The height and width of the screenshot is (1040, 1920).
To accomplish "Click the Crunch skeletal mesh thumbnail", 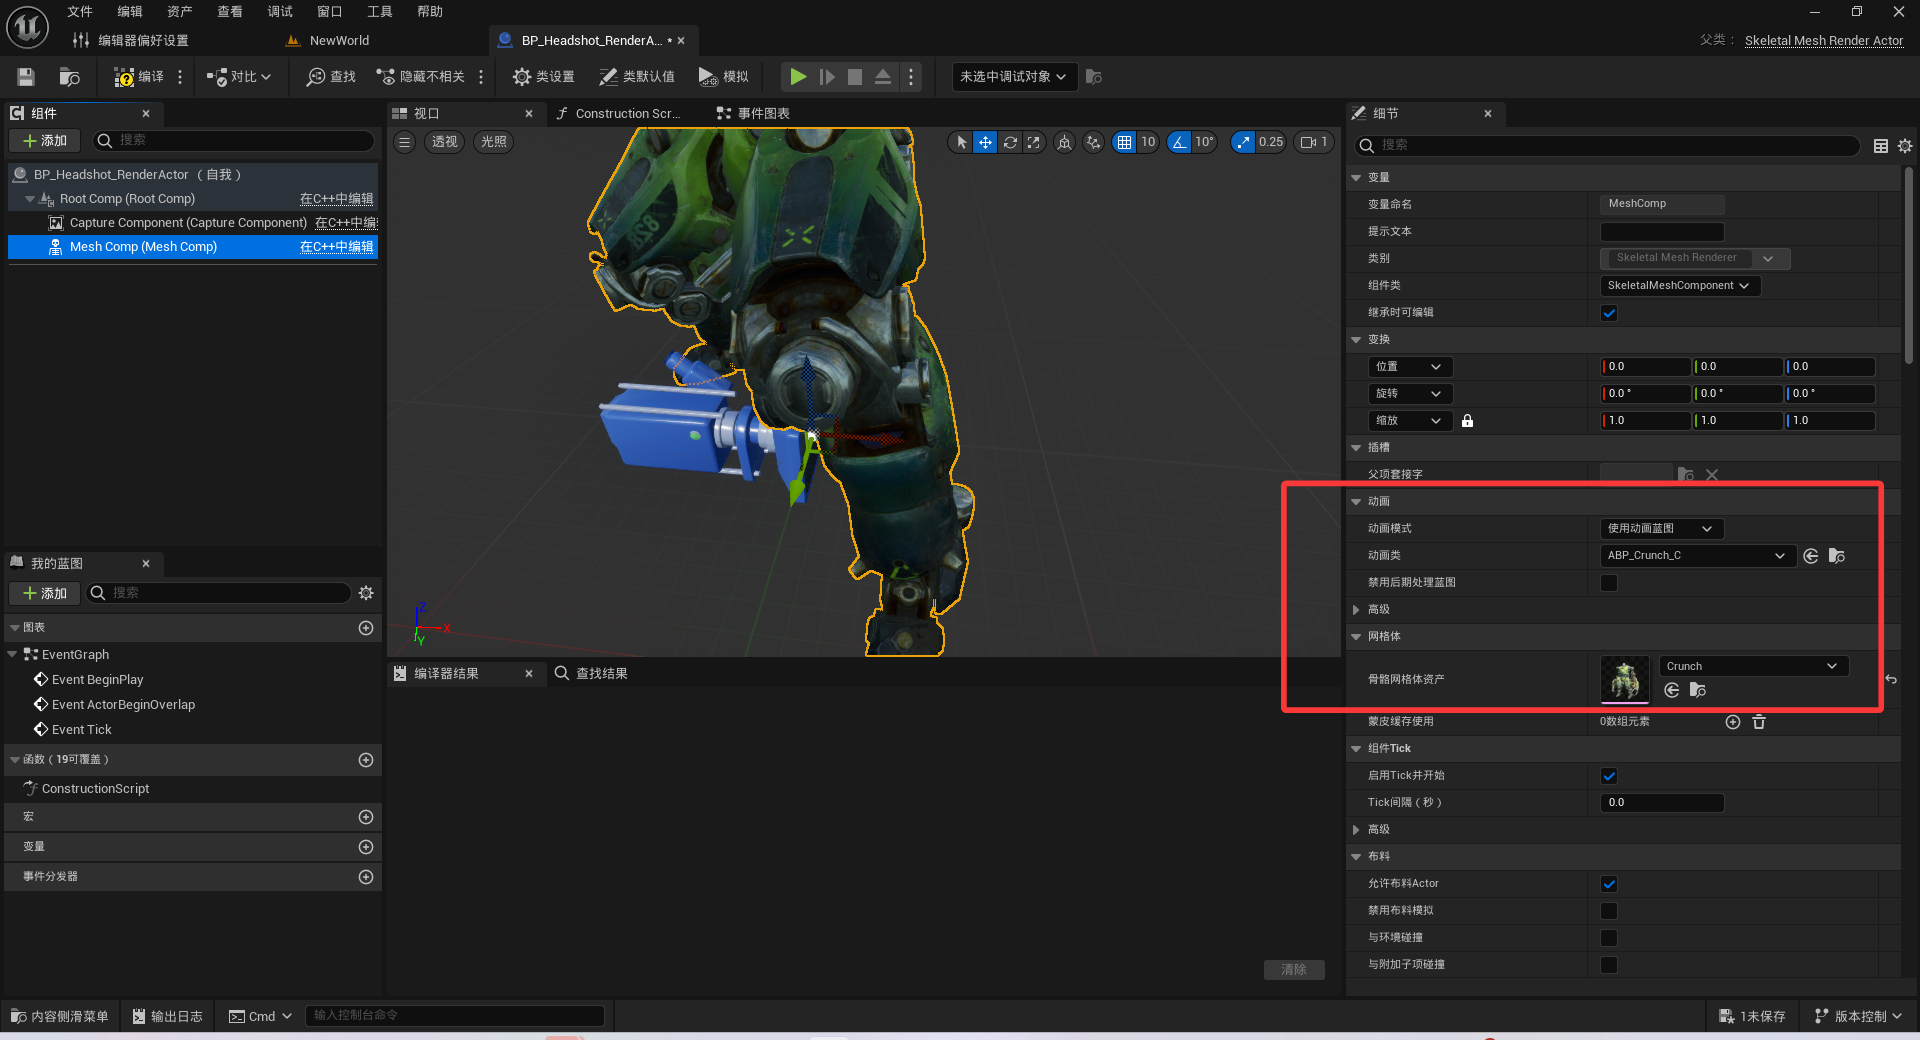I will click(1625, 680).
